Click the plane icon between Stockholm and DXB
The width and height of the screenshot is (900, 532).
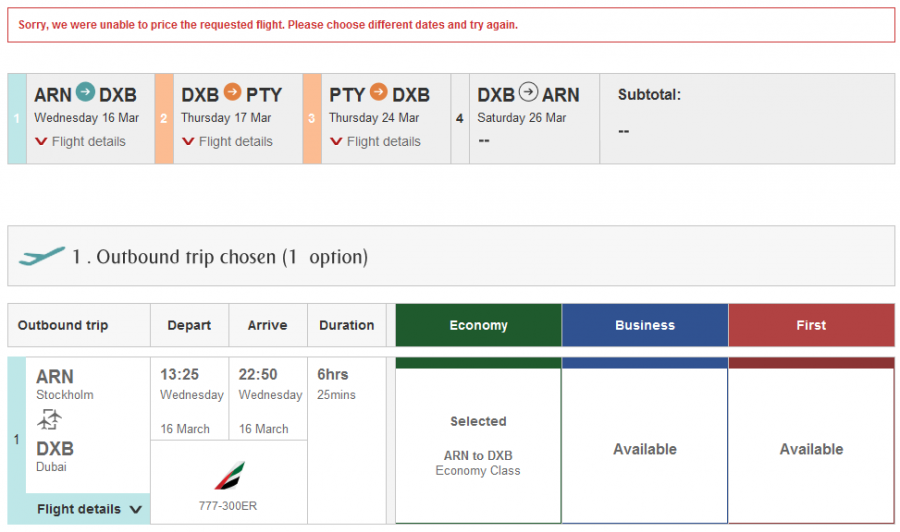tap(50, 420)
